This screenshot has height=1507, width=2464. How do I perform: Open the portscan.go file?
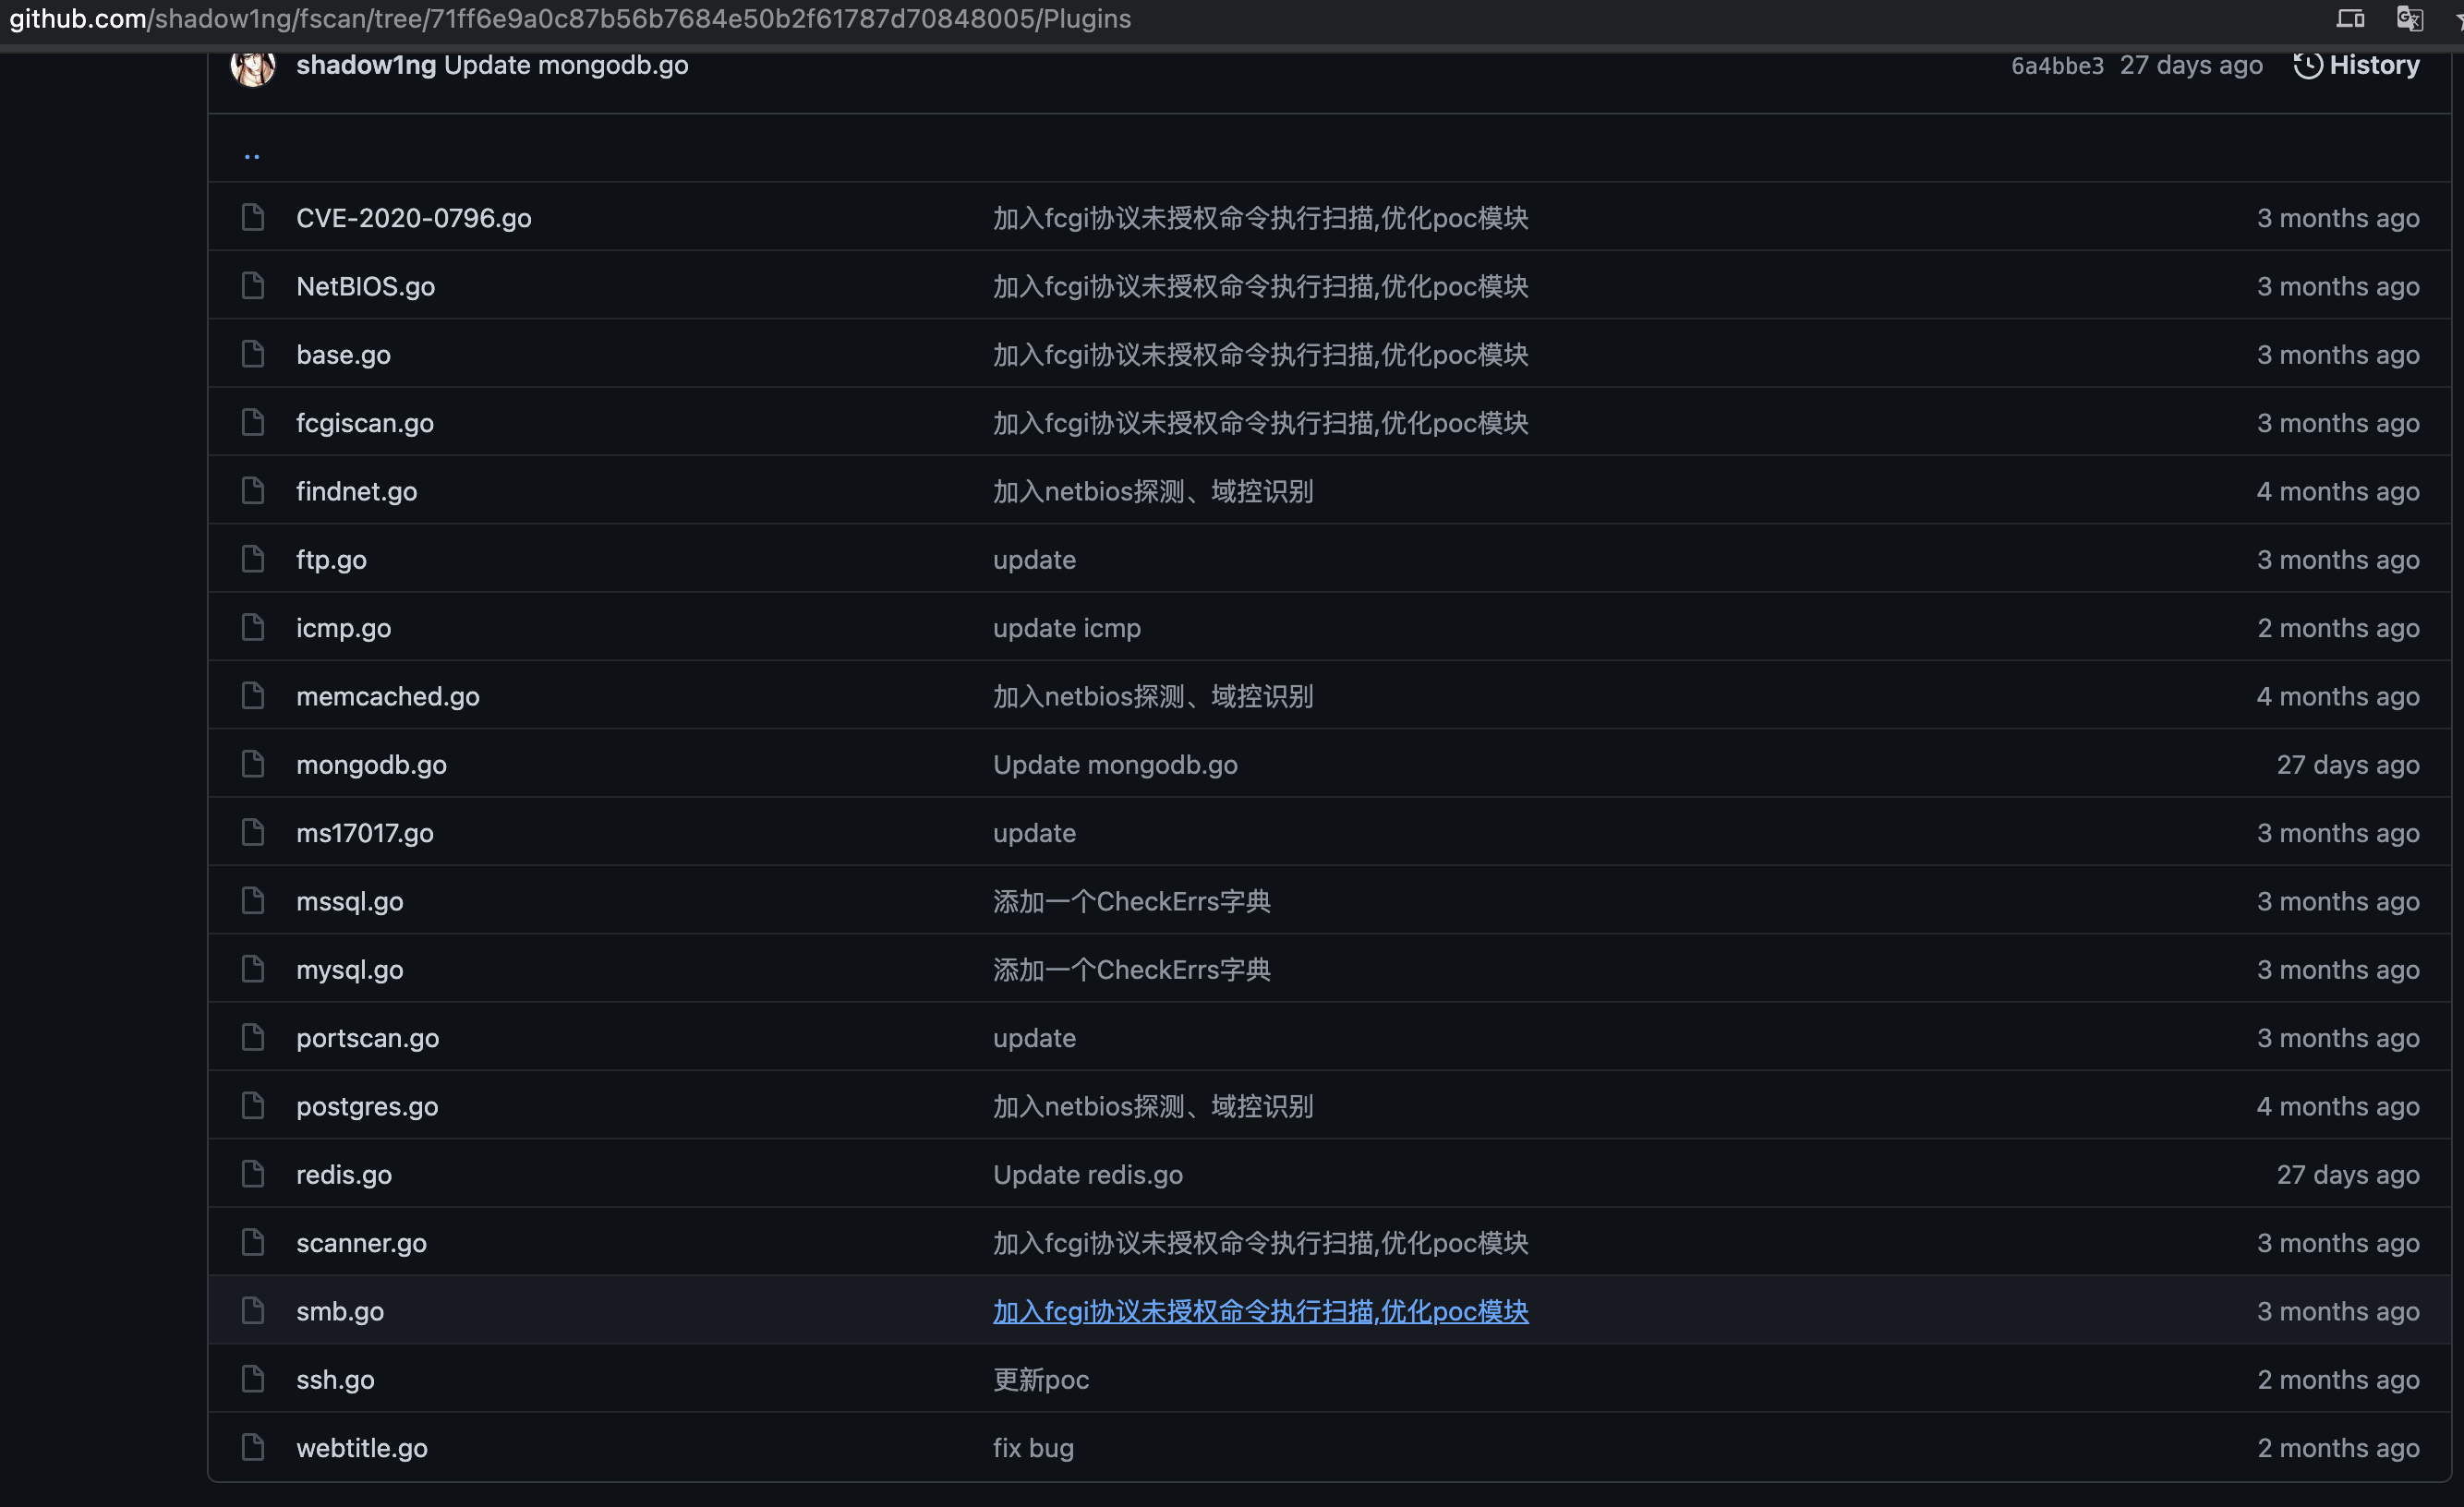367,1037
